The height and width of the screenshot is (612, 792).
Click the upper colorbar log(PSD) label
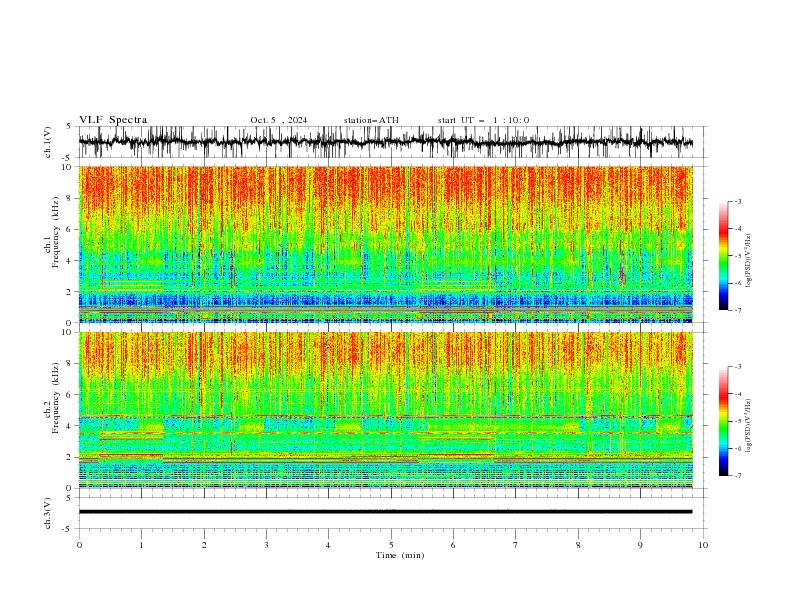[748, 261]
